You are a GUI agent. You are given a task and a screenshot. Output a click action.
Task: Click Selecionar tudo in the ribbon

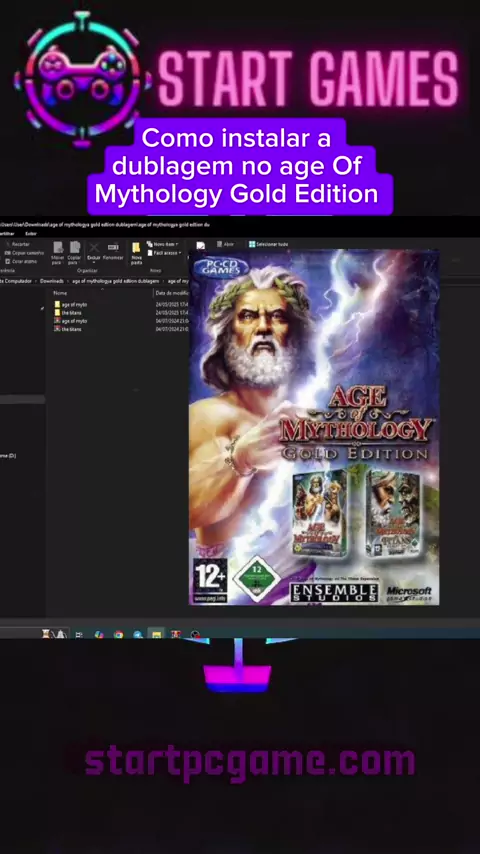[x=269, y=244]
